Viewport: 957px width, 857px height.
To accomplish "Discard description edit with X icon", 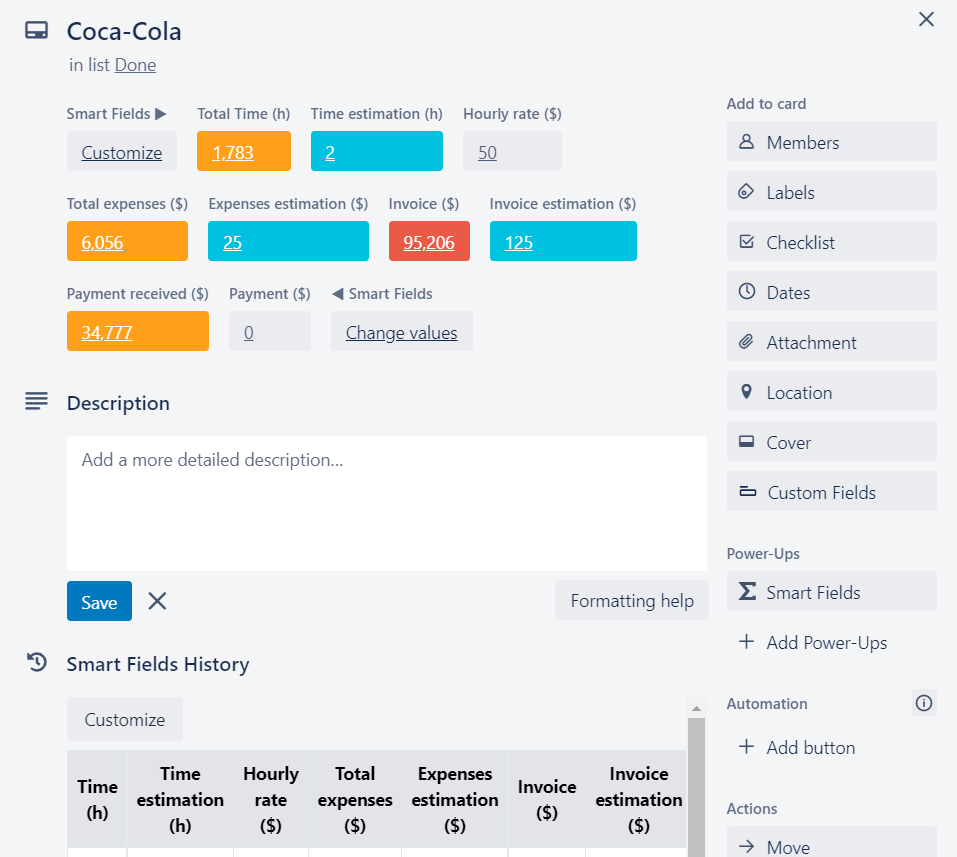I will pos(157,601).
